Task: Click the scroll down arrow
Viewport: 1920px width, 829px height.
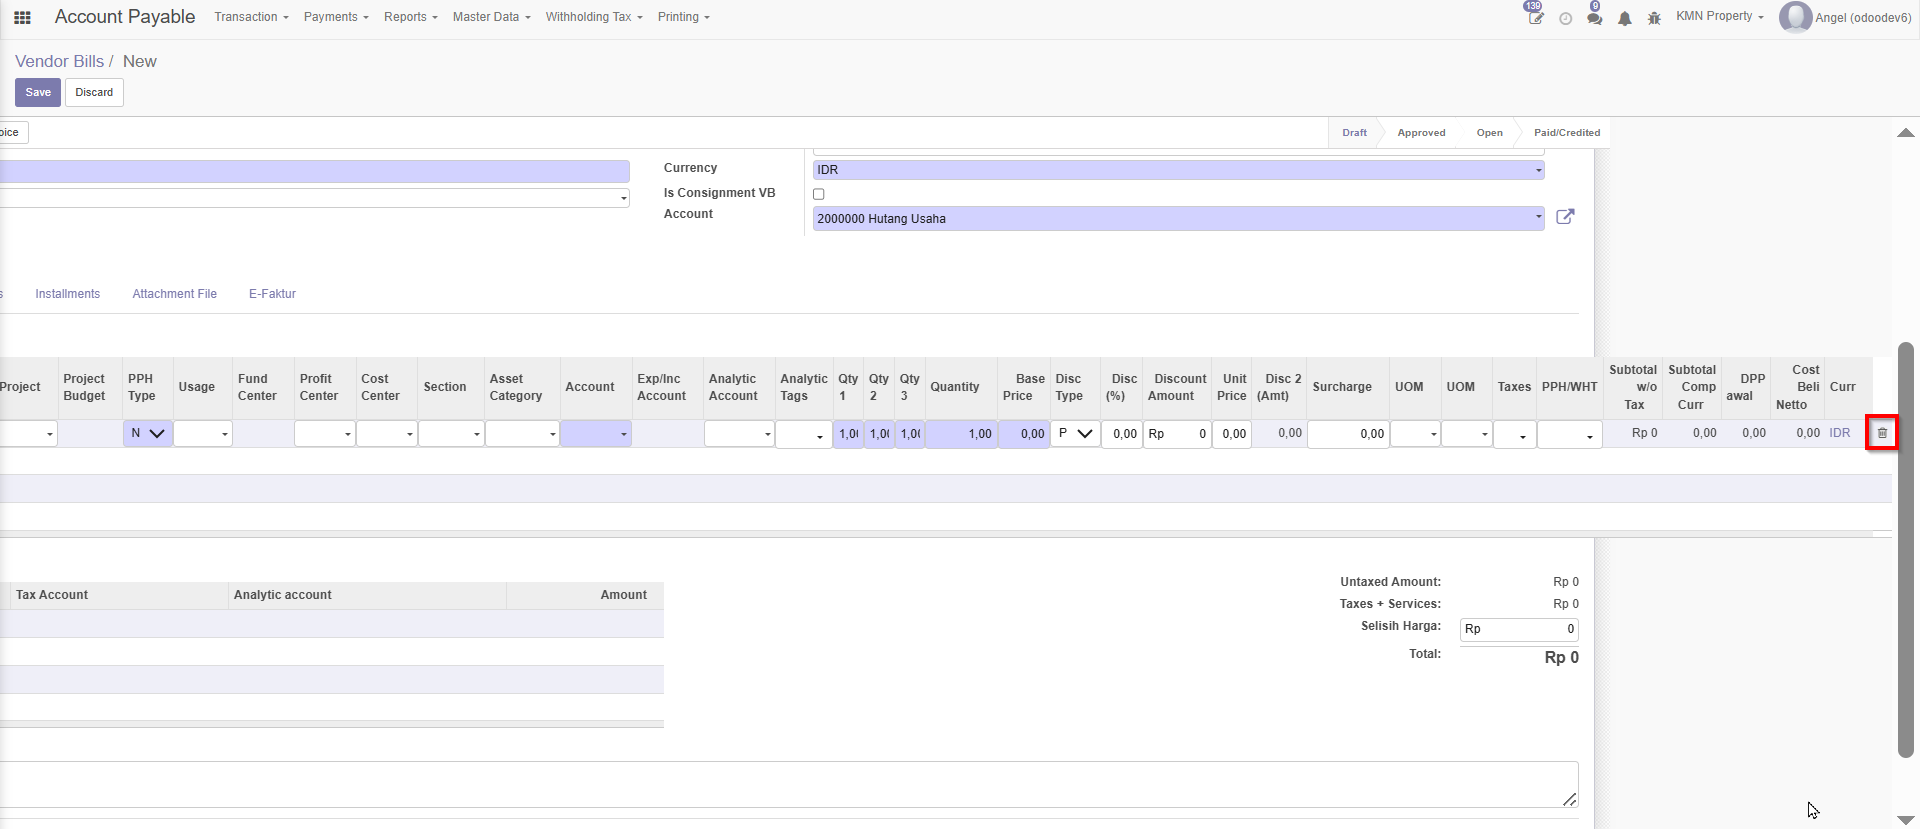Action: [1906, 820]
